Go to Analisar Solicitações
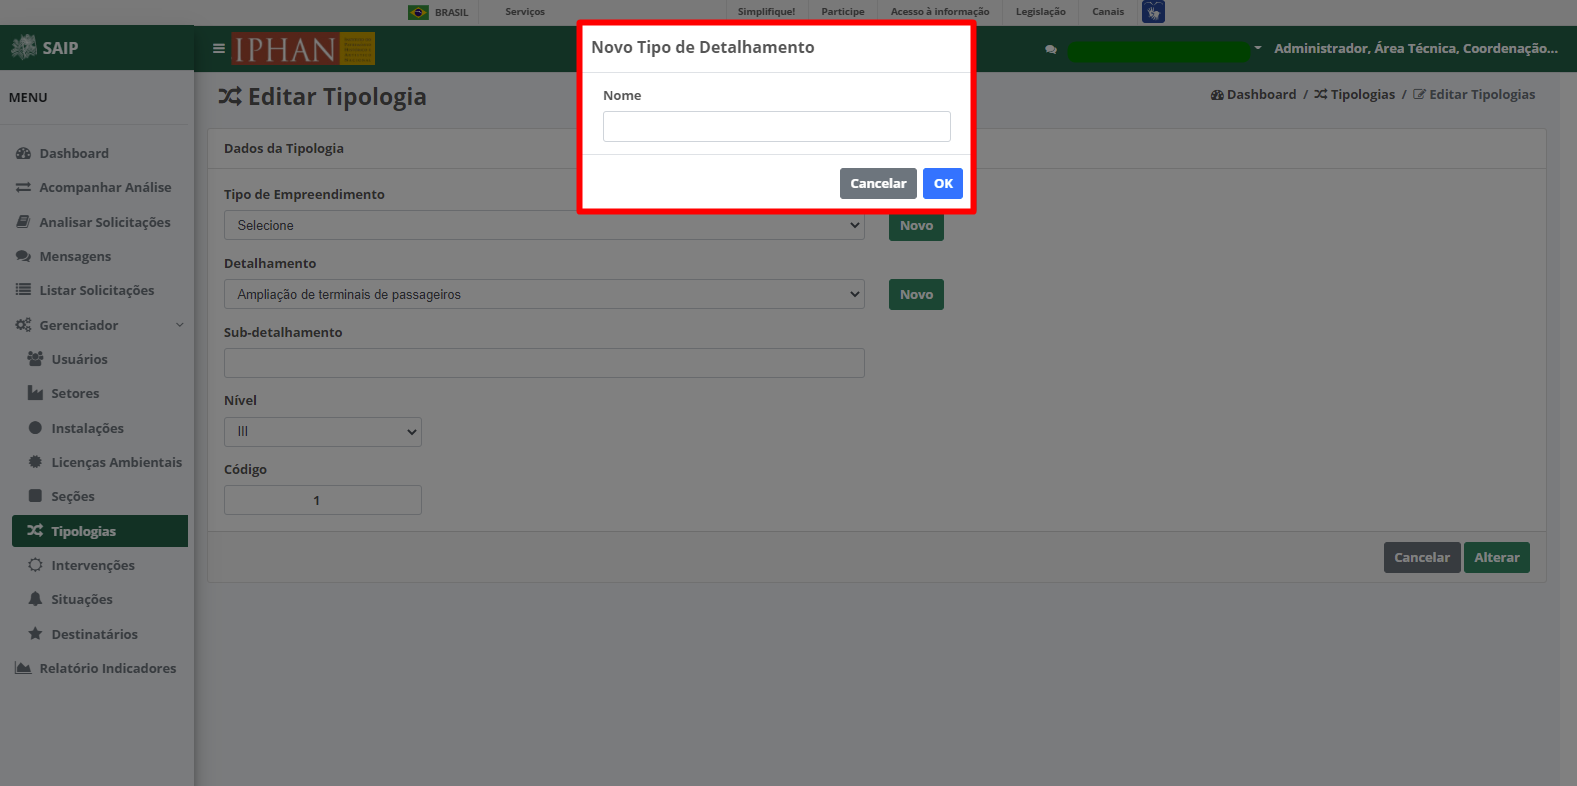This screenshot has width=1577, height=786. pos(105,222)
